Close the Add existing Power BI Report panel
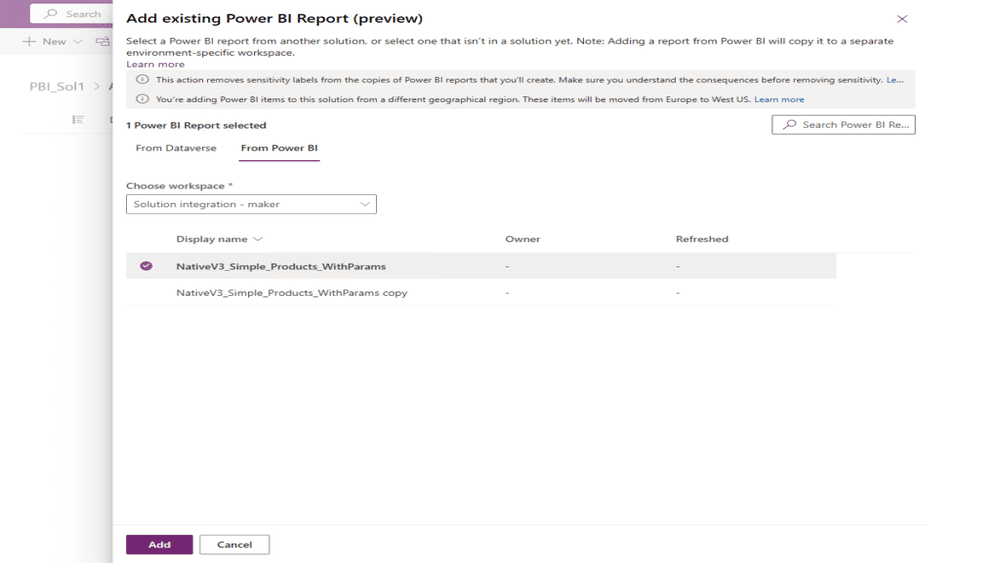The height and width of the screenshot is (563, 1000). (902, 19)
